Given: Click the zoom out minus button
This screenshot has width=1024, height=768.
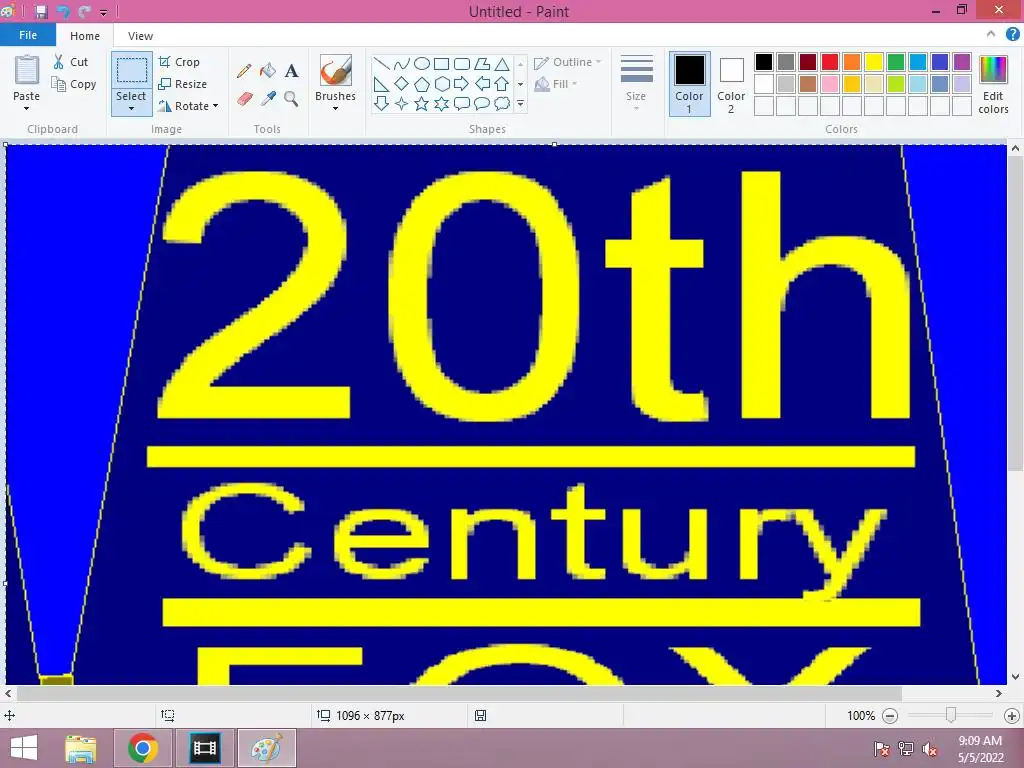Looking at the screenshot, I should pyautogui.click(x=890, y=716).
